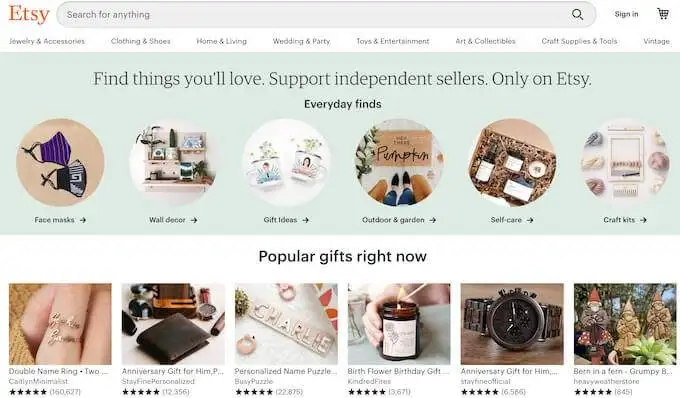Select the Vintage category

point(657,41)
